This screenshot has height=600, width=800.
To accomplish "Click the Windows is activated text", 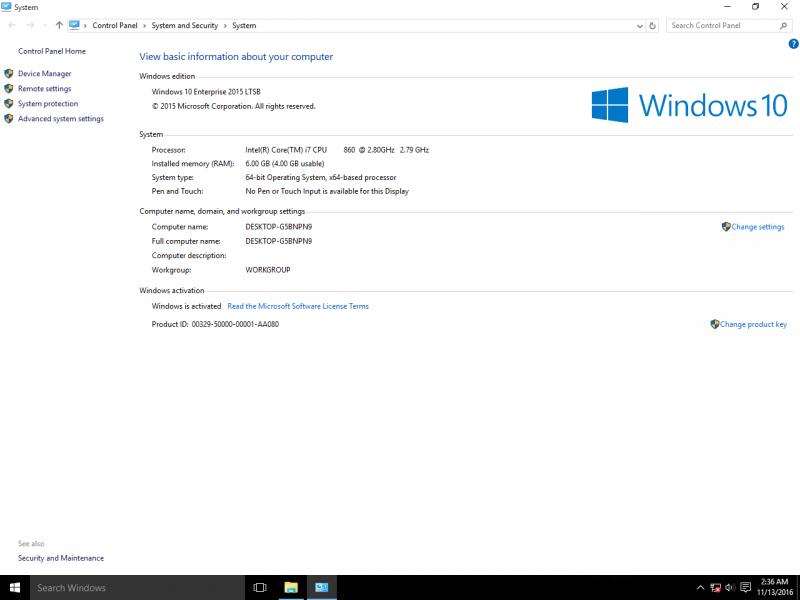I will (186, 306).
